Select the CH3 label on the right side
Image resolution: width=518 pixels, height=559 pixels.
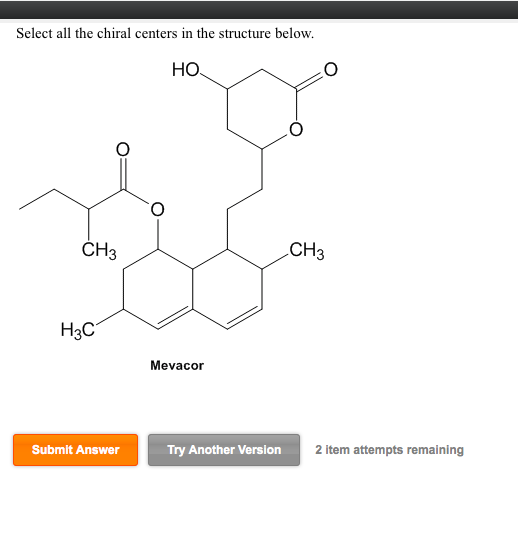point(307,251)
